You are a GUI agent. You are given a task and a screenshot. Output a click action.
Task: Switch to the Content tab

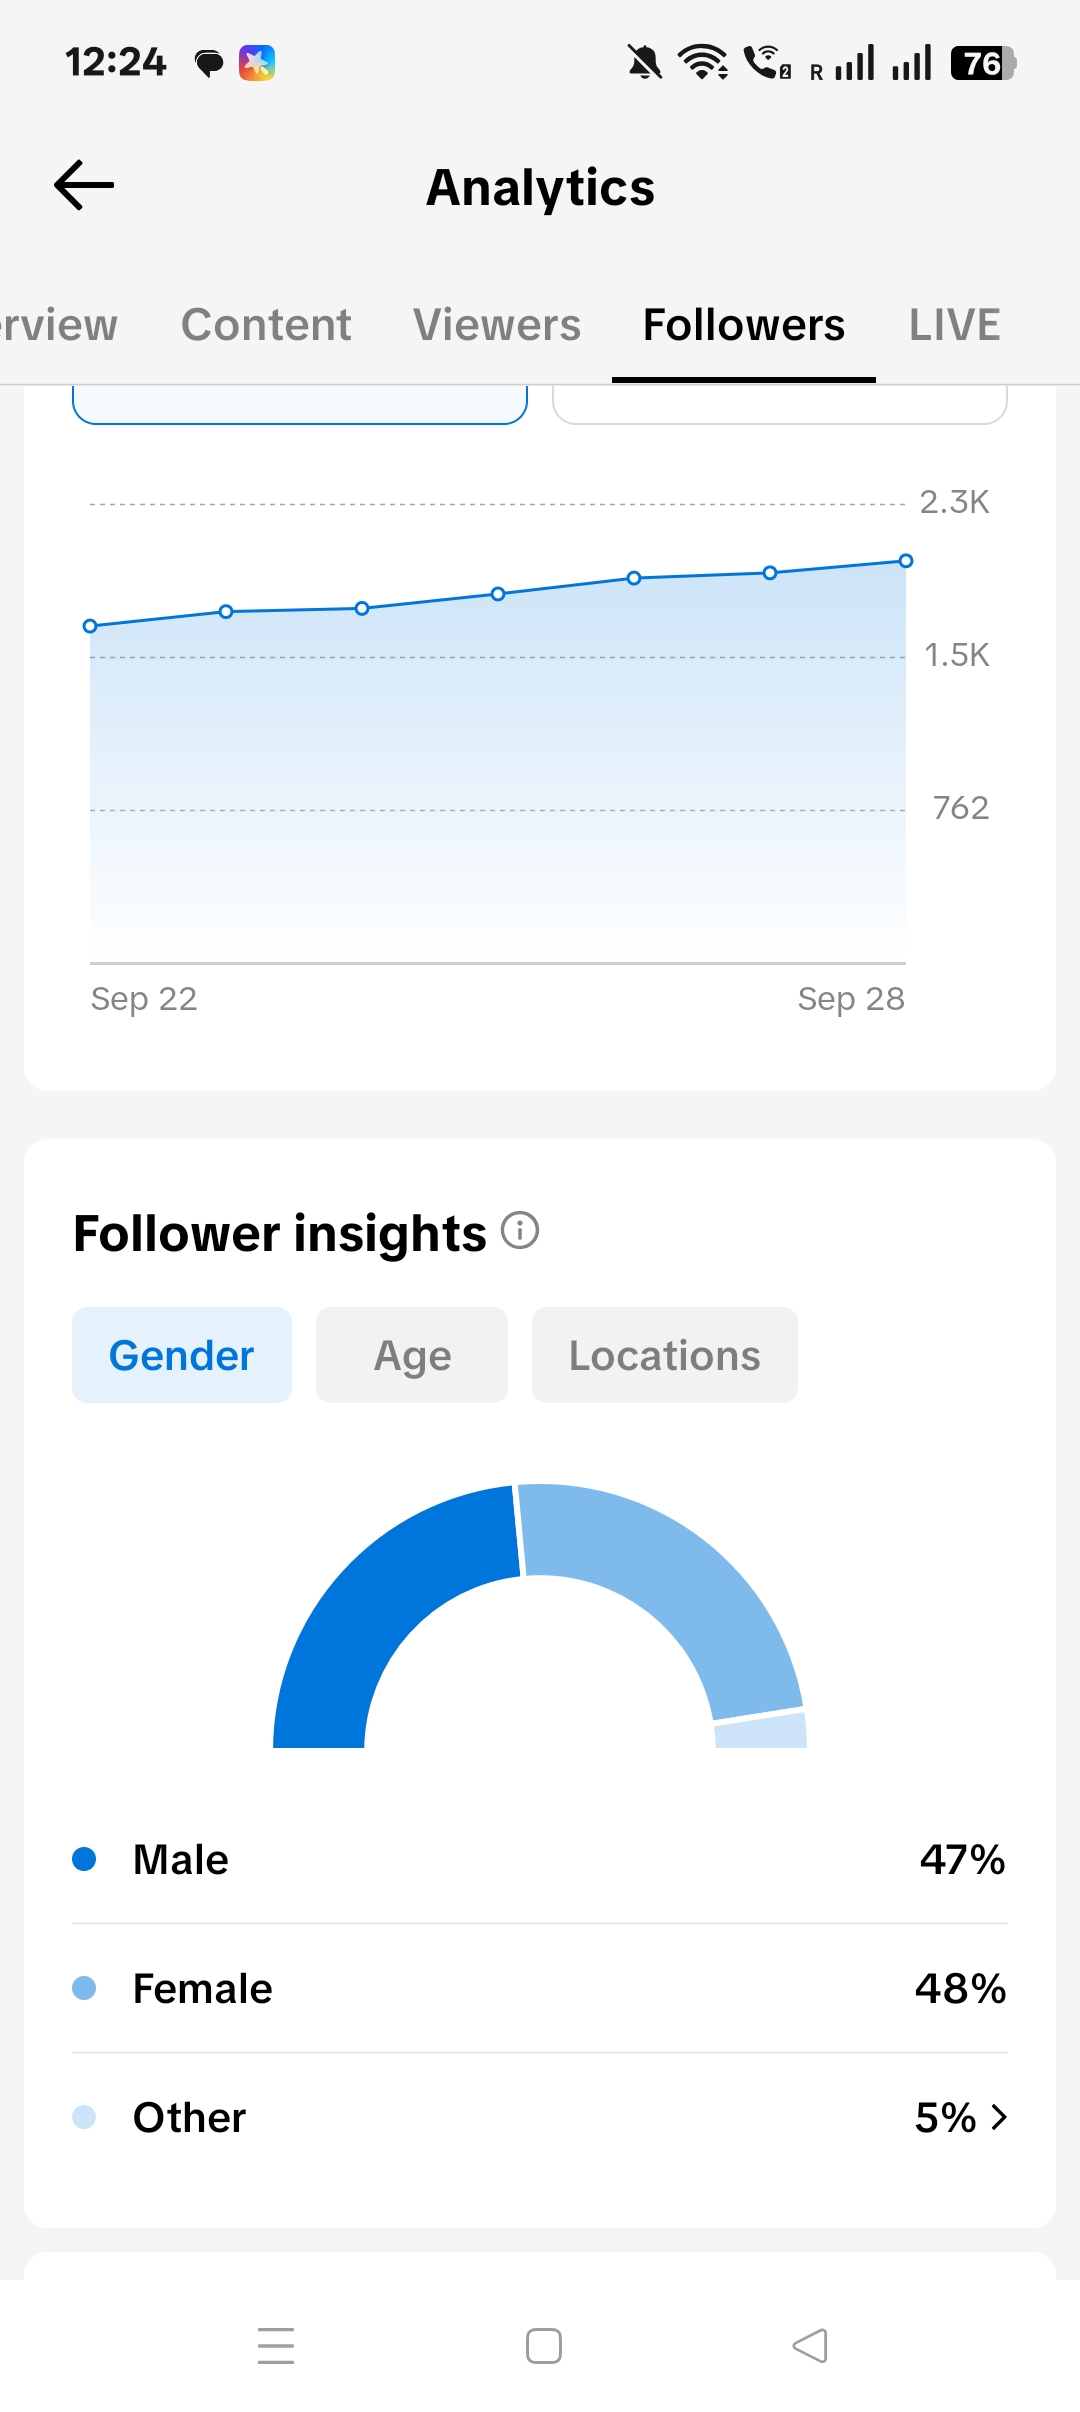tap(266, 325)
